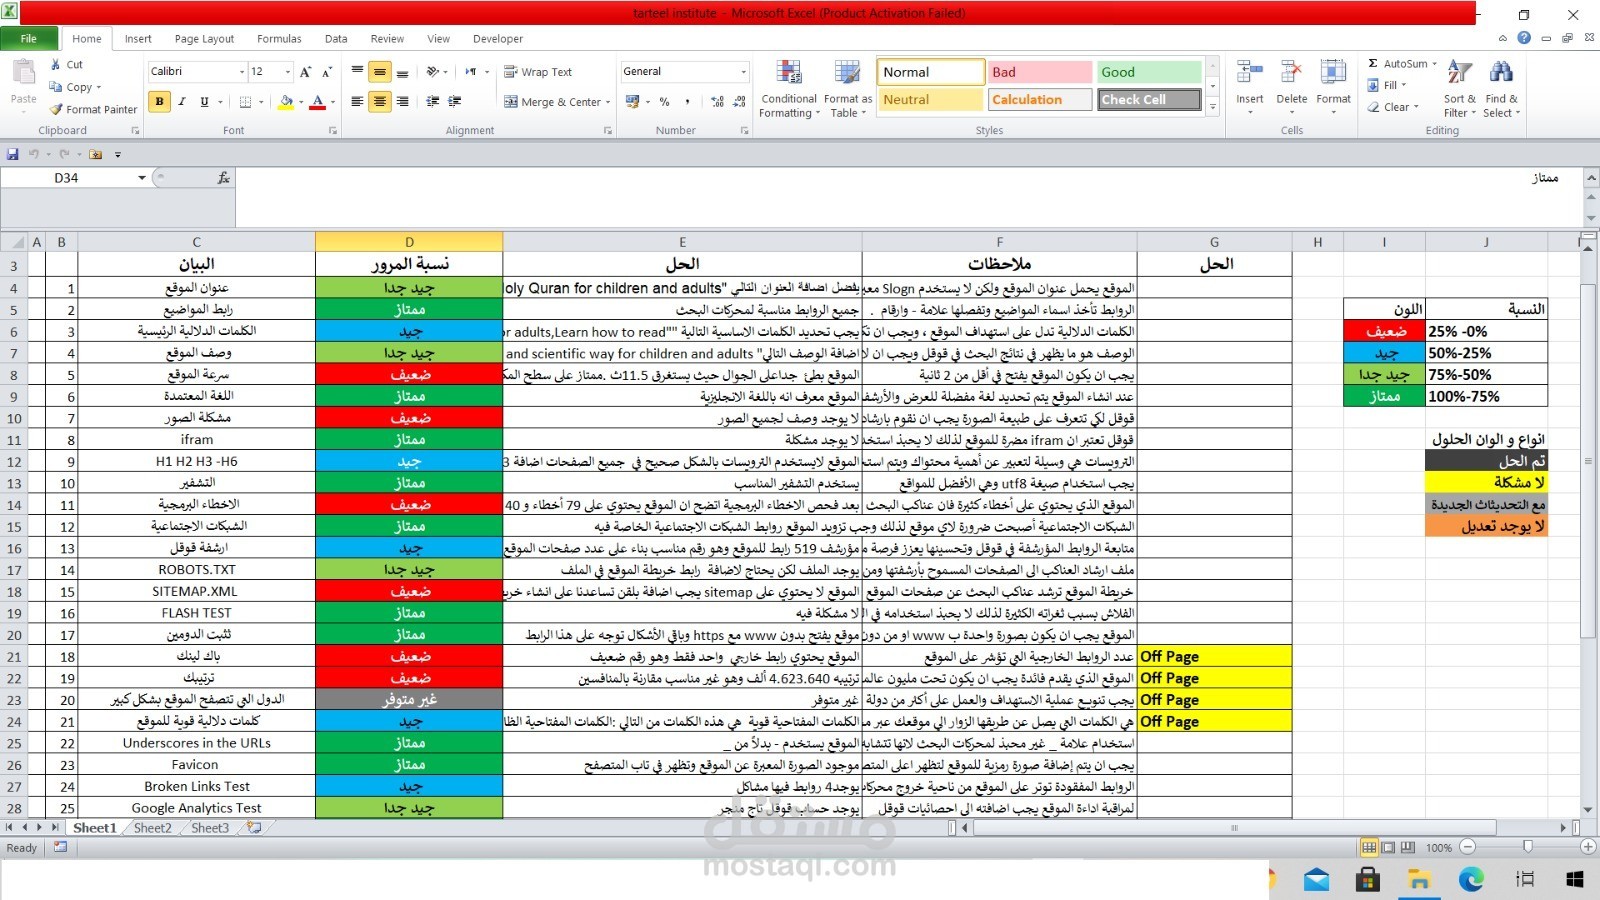Expand Merge & Center dropdown arrow
This screenshot has height=900, width=1600.
tap(608, 102)
